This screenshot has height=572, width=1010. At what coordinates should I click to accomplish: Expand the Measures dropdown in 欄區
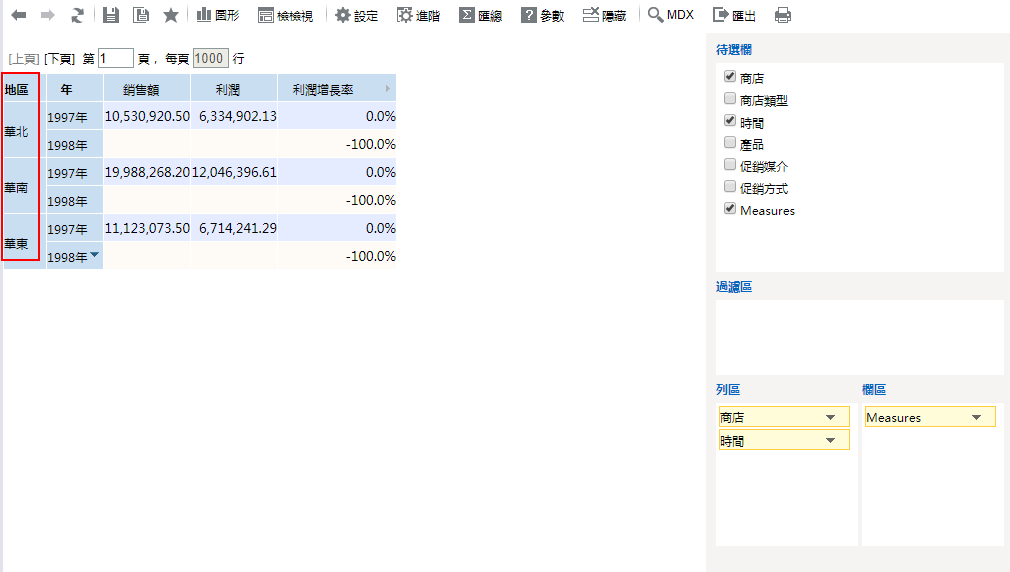pyautogui.click(x=976, y=417)
